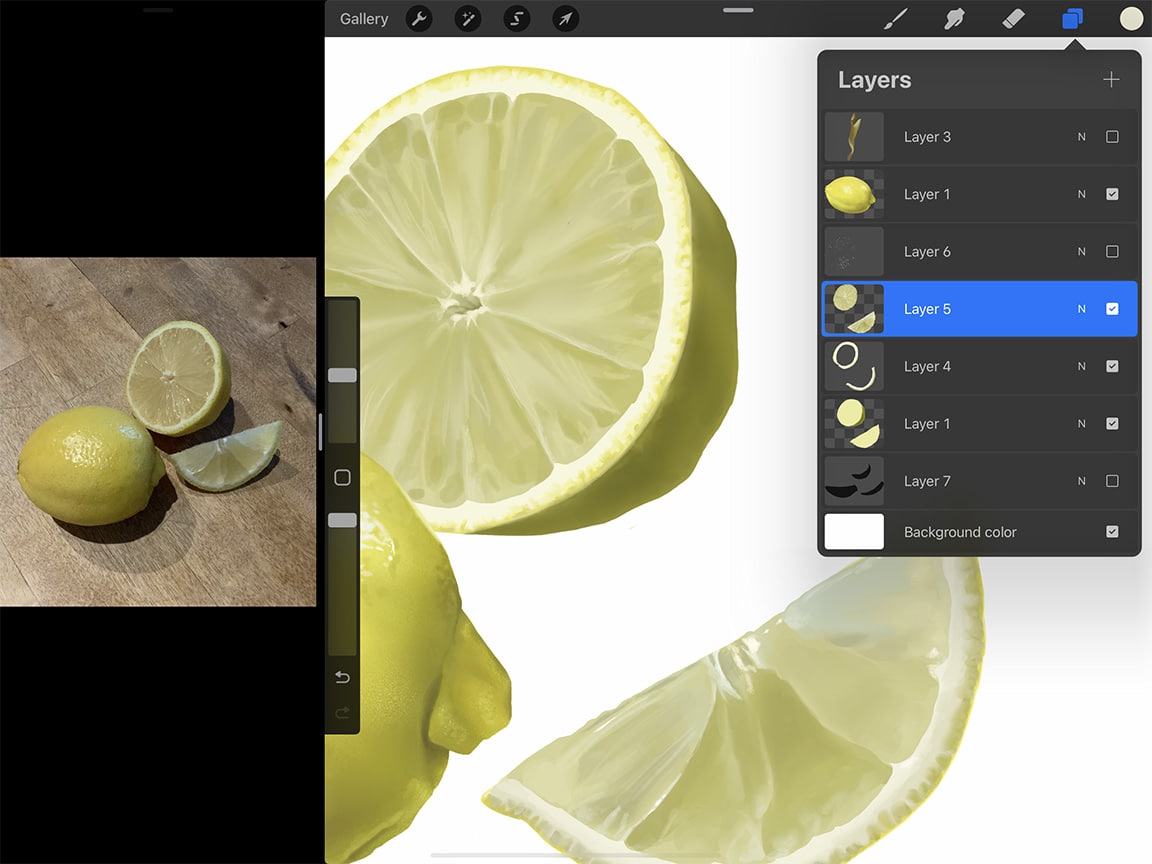Tap the modify square on sidebar
This screenshot has height=864, width=1152.
click(341, 478)
